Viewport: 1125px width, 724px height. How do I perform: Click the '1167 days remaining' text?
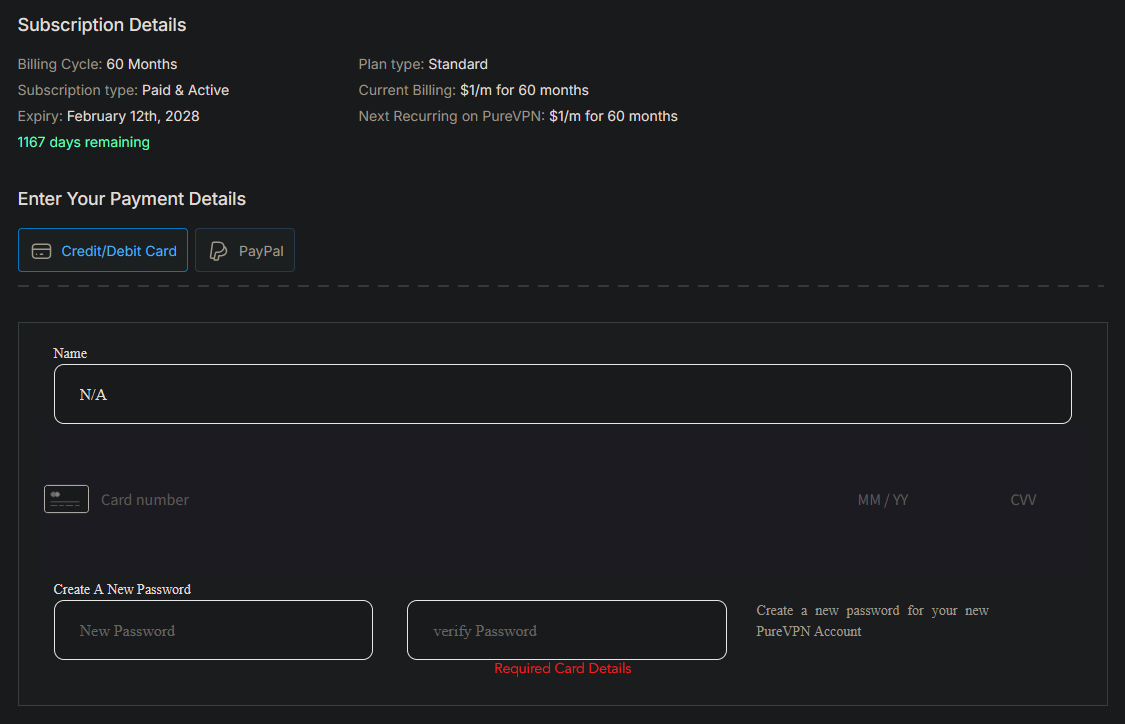click(83, 142)
